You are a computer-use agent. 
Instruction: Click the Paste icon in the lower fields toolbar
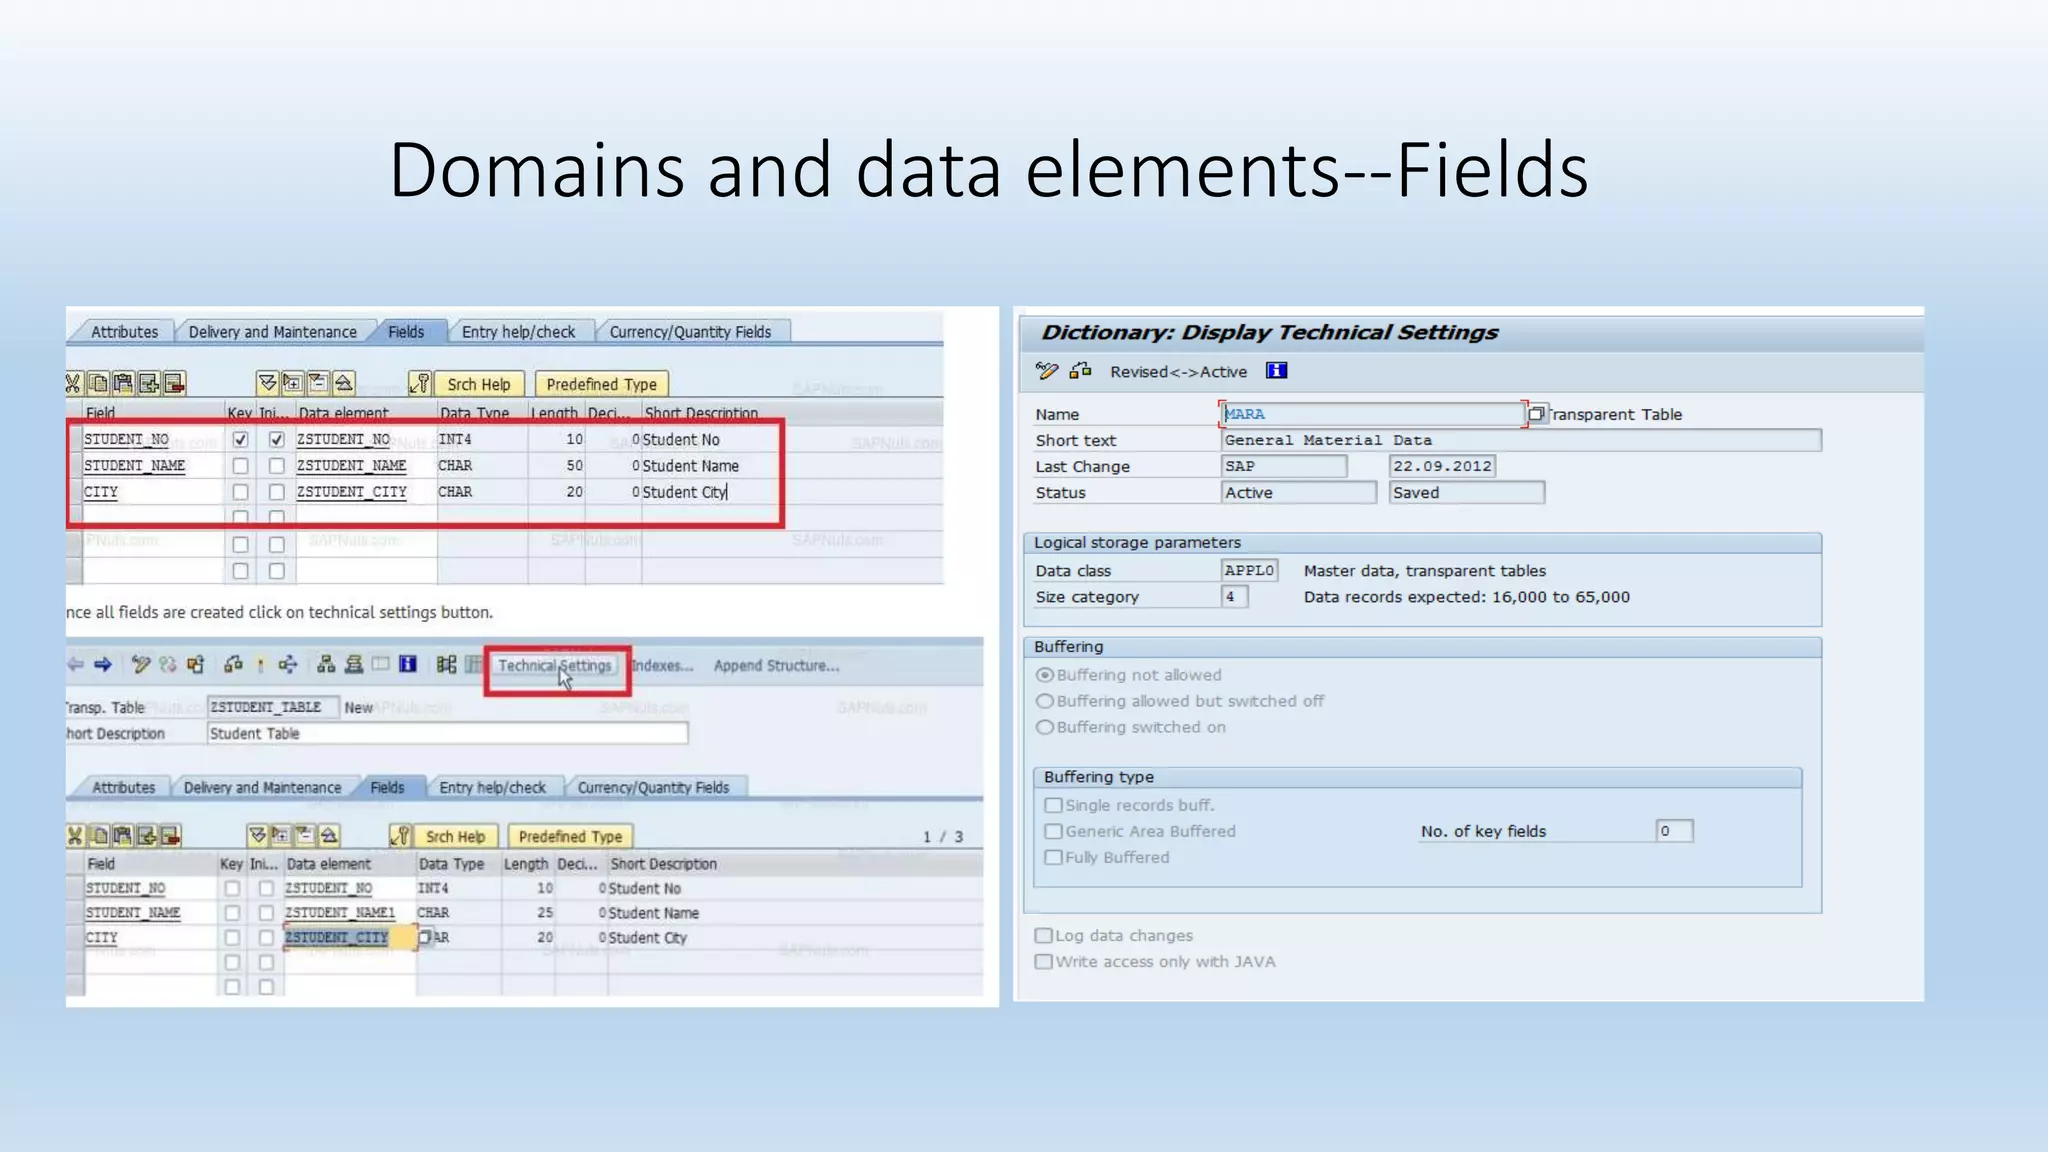pos(123,836)
